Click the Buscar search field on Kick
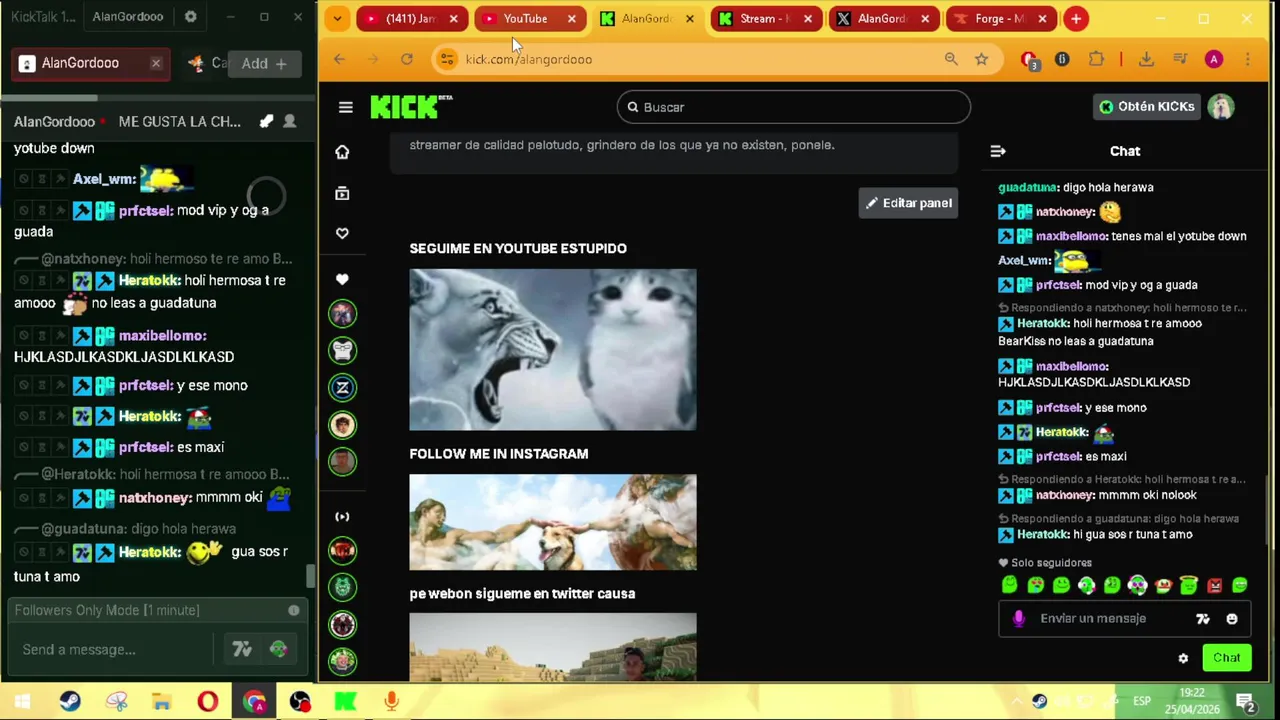The image size is (1280, 720). pos(794,107)
